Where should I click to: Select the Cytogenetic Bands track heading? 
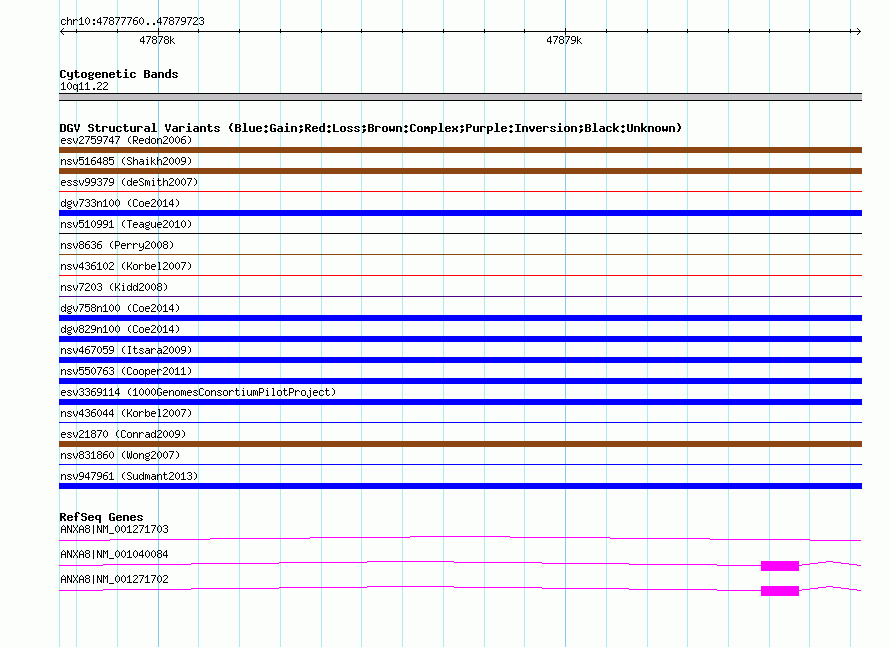click(119, 74)
